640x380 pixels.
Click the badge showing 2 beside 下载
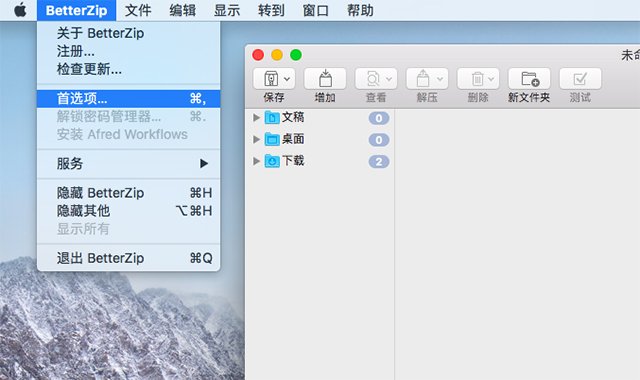coord(379,162)
